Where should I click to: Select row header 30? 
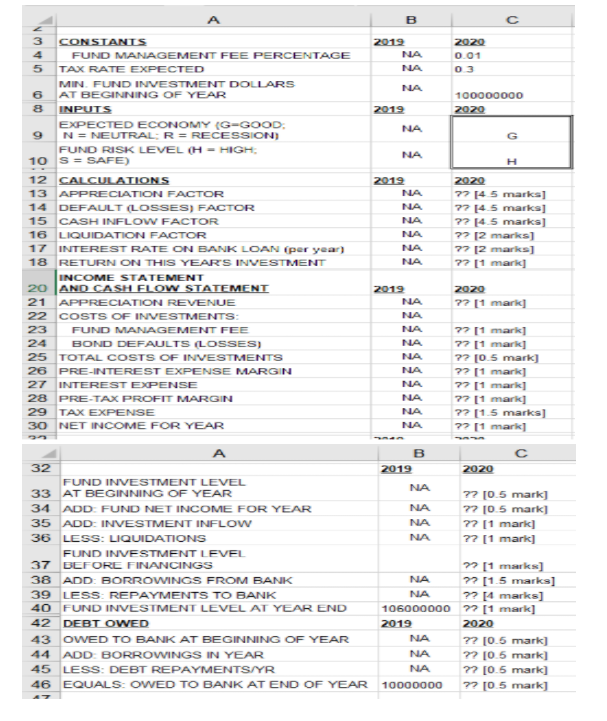tap(39, 425)
